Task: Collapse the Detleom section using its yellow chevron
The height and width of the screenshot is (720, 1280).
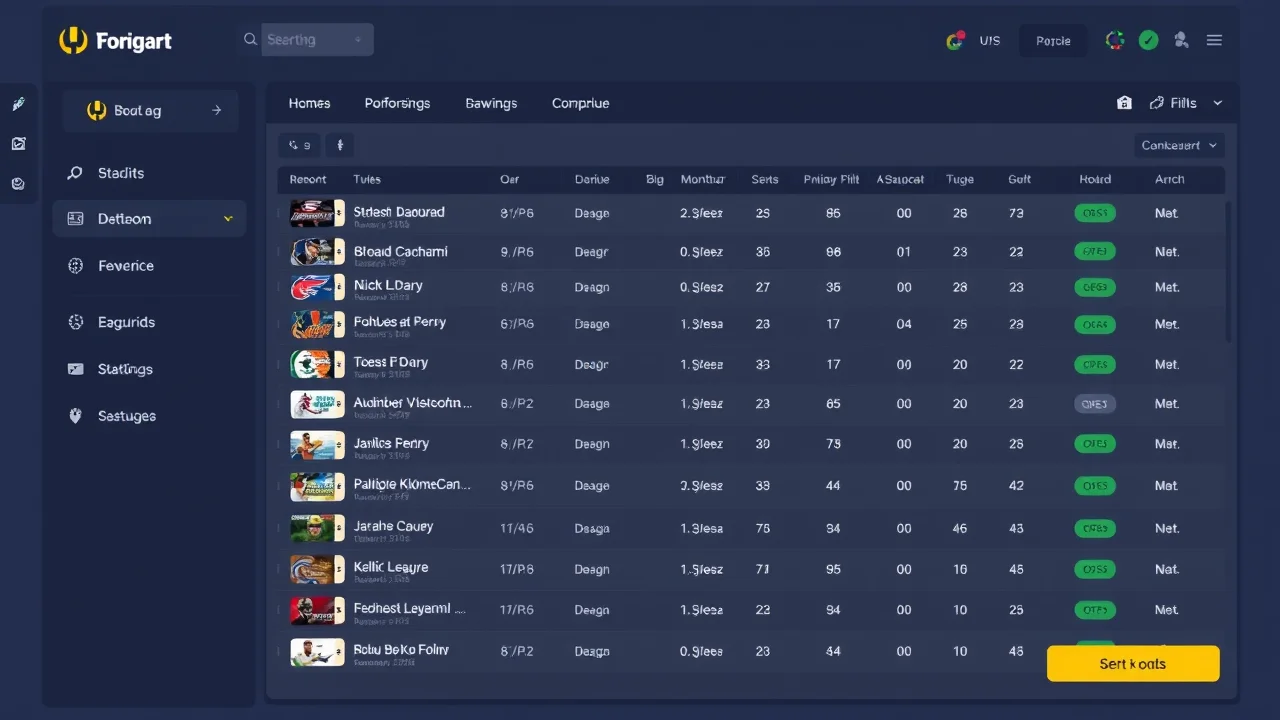Action: click(x=228, y=219)
